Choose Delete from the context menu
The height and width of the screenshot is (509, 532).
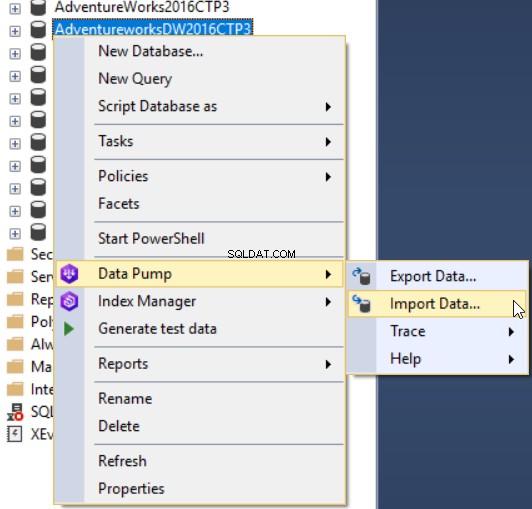click(x=200, y=426)
